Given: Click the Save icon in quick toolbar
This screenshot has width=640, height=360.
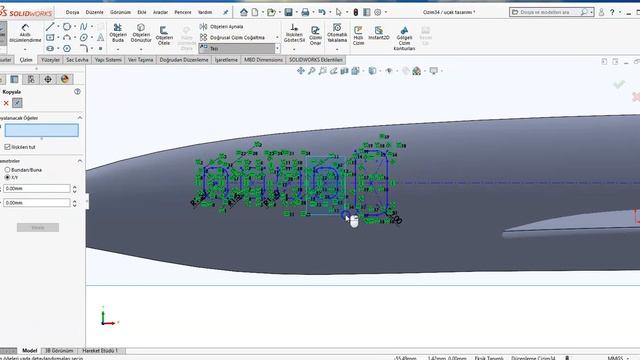Looking at the screenshot, I should click(x=289, y=12).
